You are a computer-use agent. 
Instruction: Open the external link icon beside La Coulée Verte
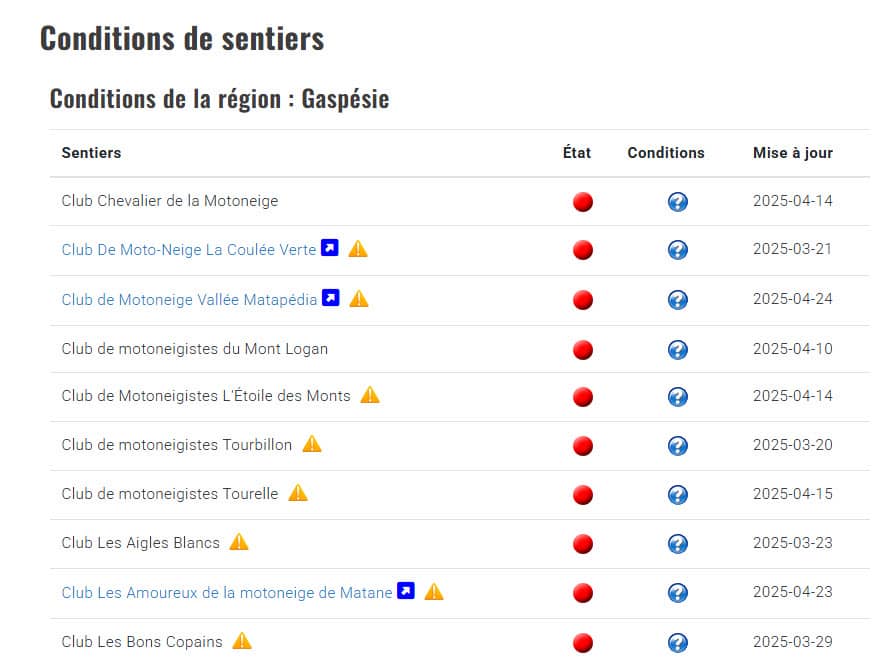(x=330, y=248)
